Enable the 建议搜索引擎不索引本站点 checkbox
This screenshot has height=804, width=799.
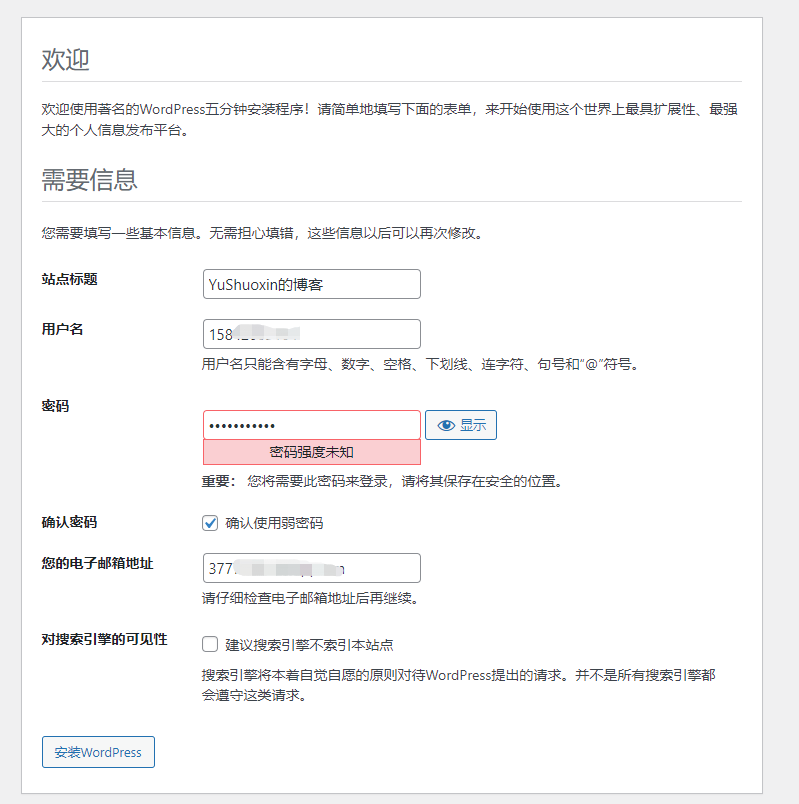[210, 644]
